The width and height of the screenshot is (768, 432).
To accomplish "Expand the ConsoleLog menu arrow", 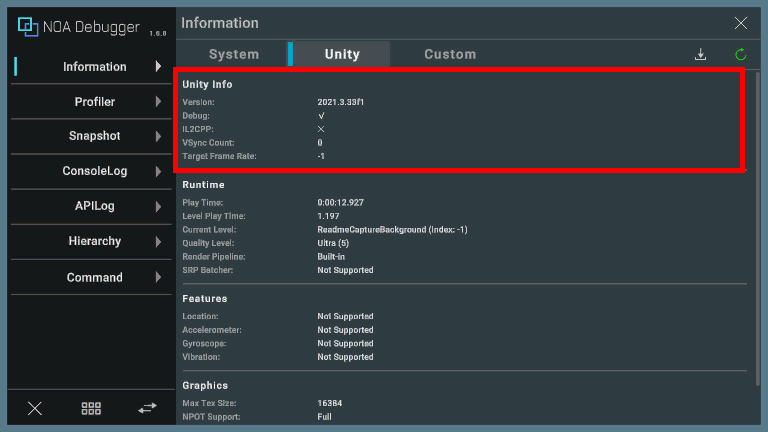I will (158, 171).
